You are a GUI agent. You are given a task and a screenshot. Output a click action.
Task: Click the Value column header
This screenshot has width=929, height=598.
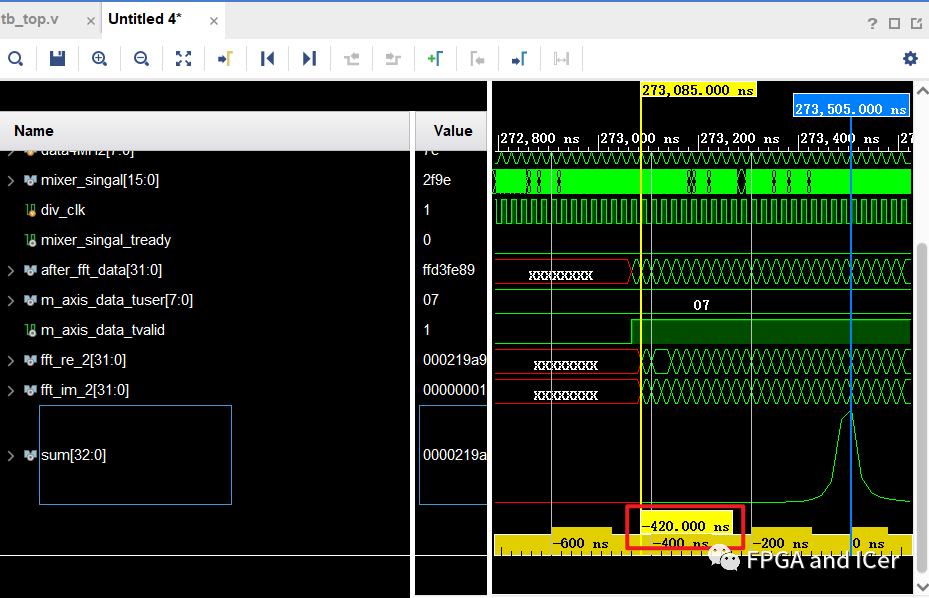pos(453,131)
